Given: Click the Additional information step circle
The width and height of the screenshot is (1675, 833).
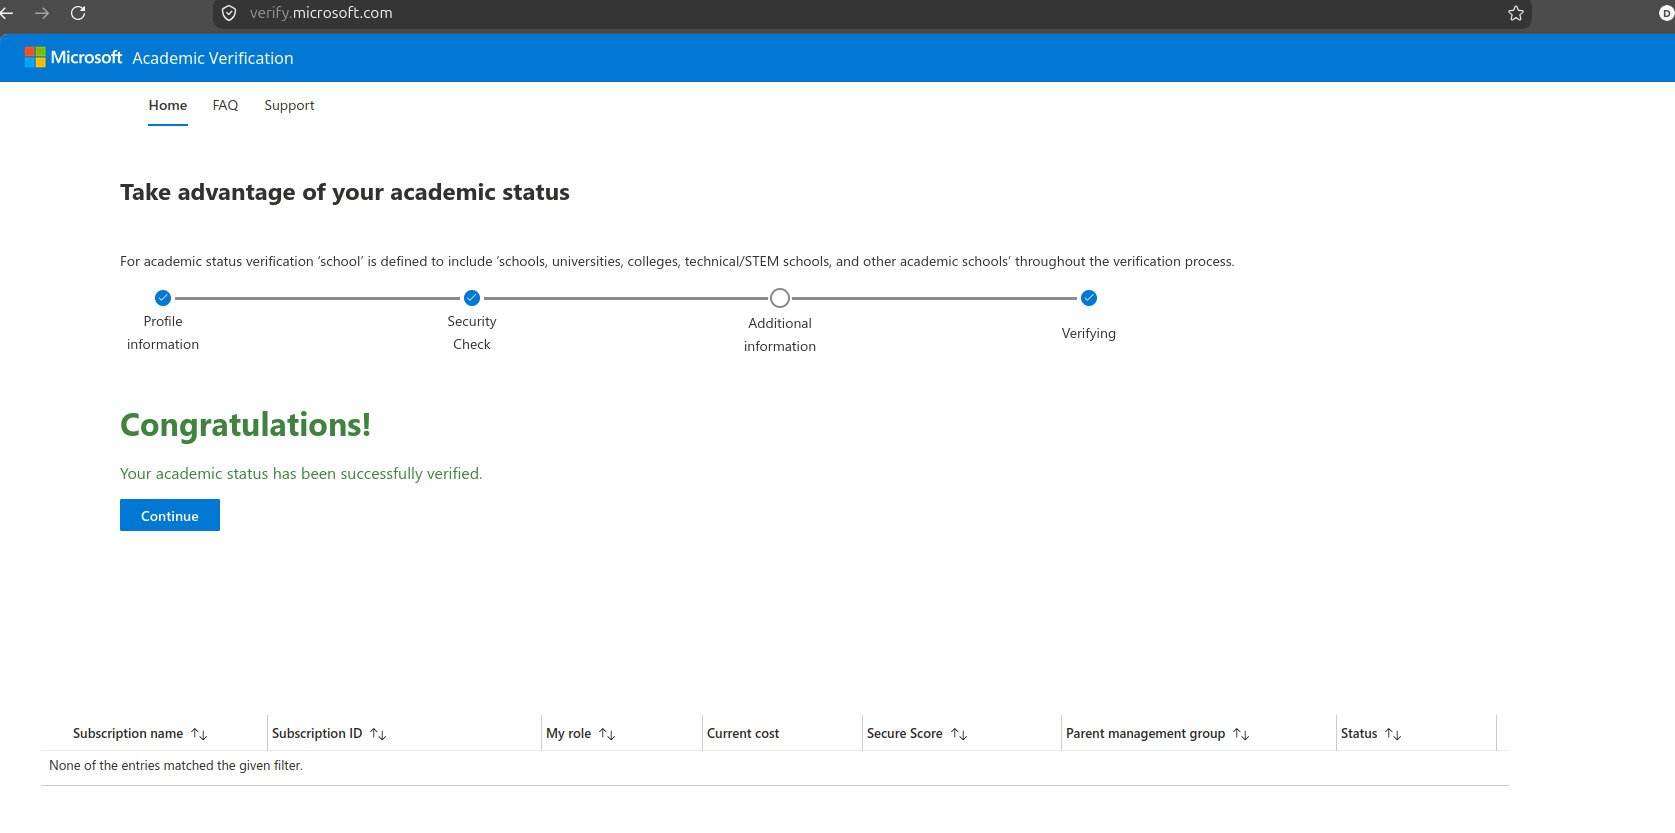Looking at the screenshot, I should tap(780, 298).
